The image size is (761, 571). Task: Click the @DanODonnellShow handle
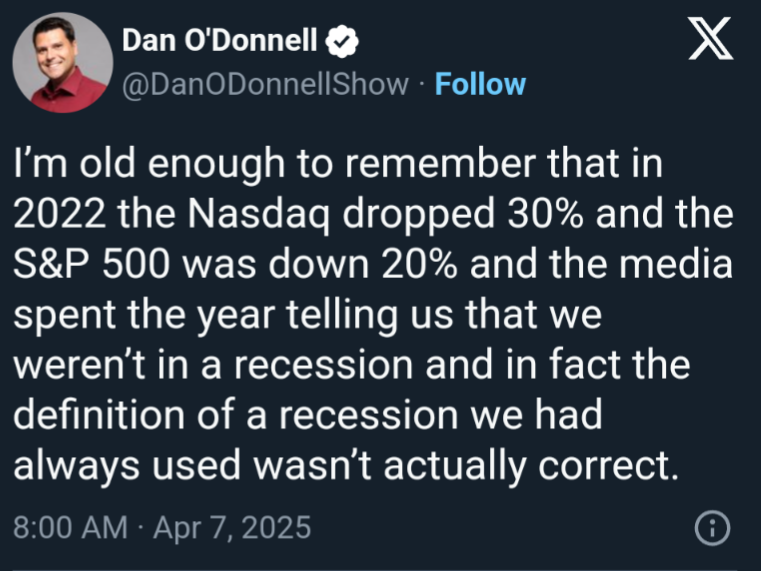265,84
